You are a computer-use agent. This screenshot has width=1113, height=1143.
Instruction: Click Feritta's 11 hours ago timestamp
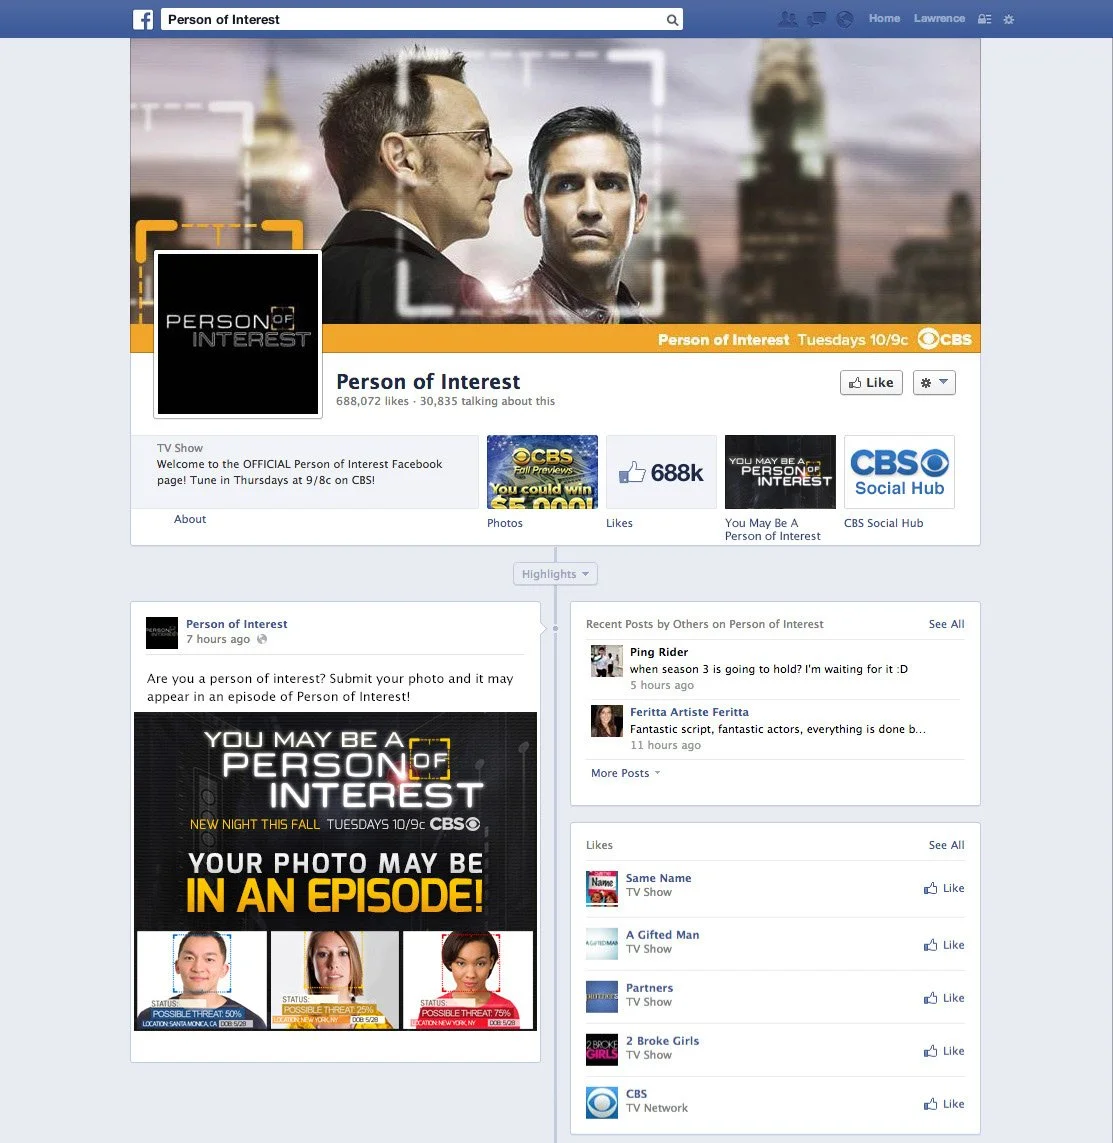(x=665, y=745)
